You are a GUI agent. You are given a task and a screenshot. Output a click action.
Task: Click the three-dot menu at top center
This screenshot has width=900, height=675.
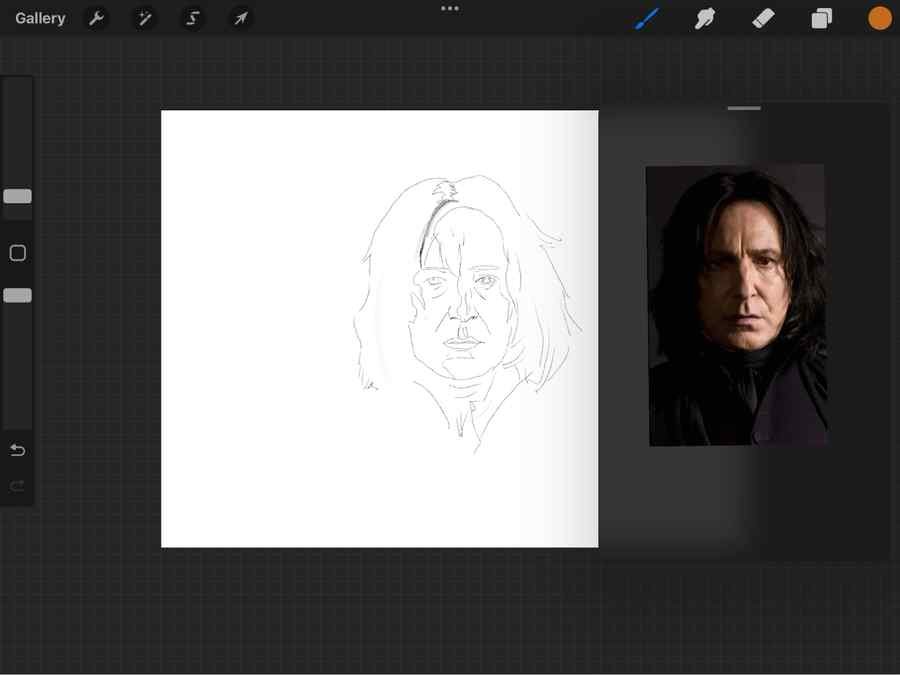coord(450,9)
